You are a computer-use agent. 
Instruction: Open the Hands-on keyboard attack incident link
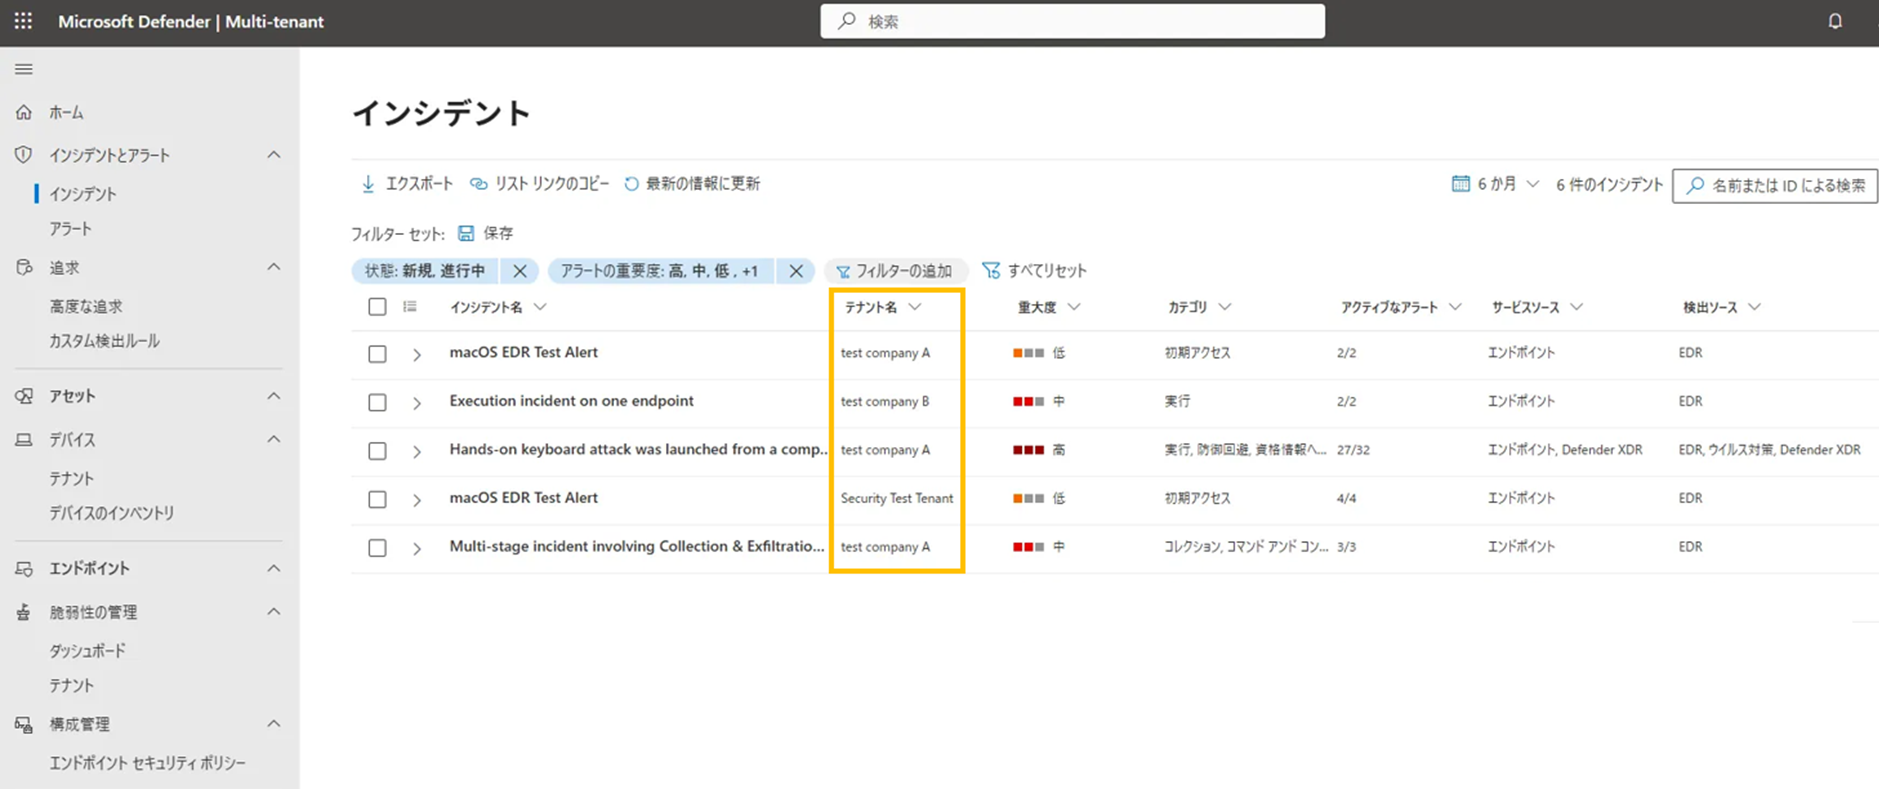tap(639, 450)
